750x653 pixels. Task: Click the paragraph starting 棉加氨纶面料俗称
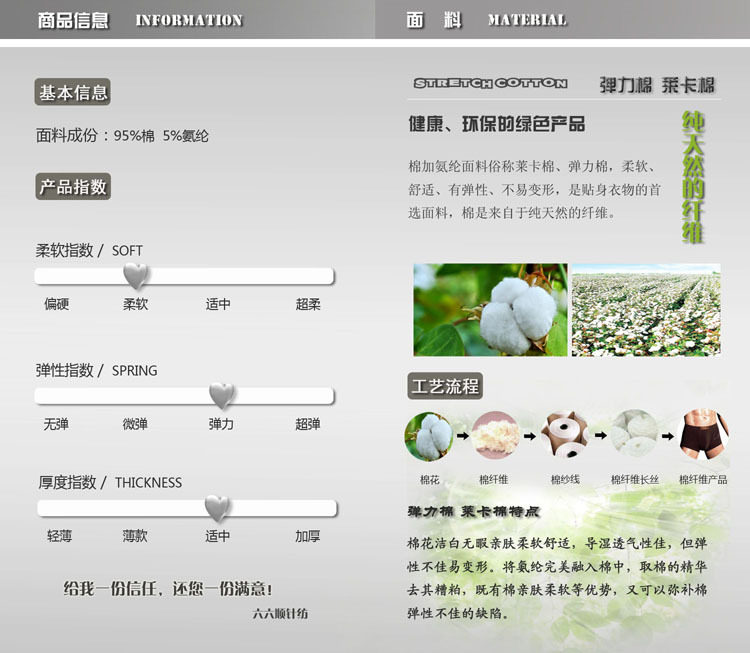tap(534, 189)
